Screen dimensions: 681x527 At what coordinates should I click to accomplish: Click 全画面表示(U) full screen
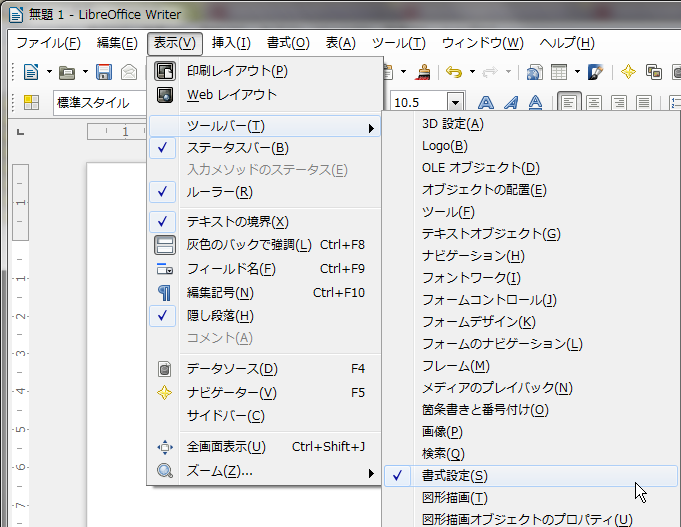(265, 447)
